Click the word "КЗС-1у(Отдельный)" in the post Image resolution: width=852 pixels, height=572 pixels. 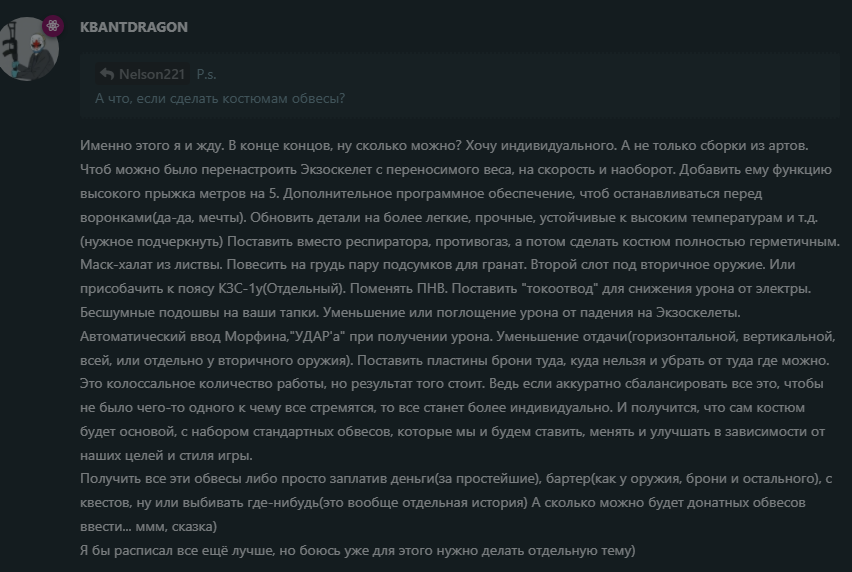pos(282,288)
